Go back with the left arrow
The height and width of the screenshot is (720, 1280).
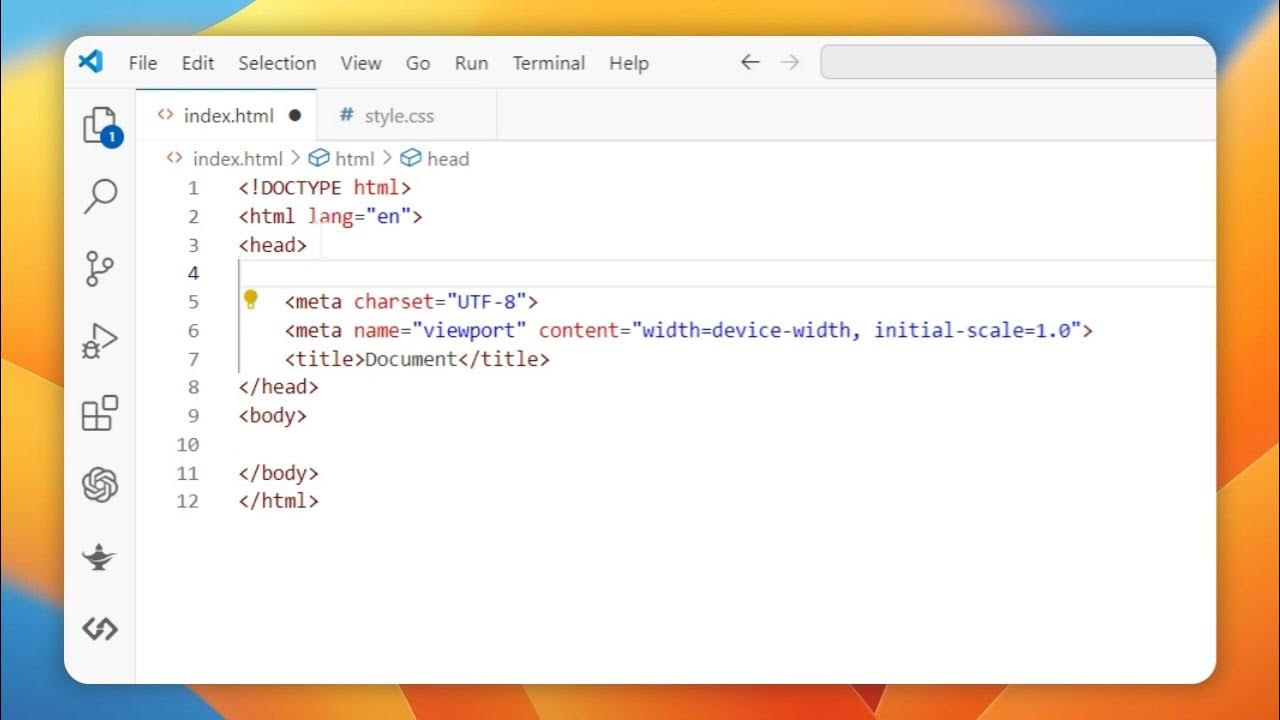pos(750,62)
